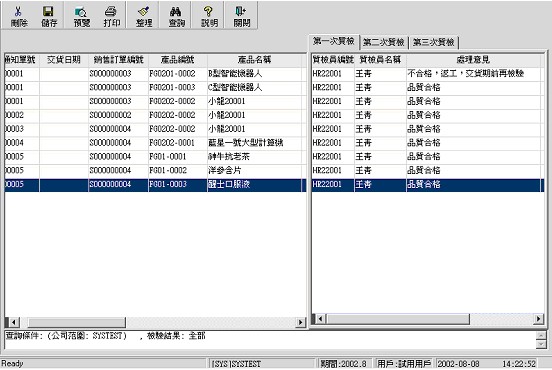Click left scroll arrow of right table

coord(320,319)
